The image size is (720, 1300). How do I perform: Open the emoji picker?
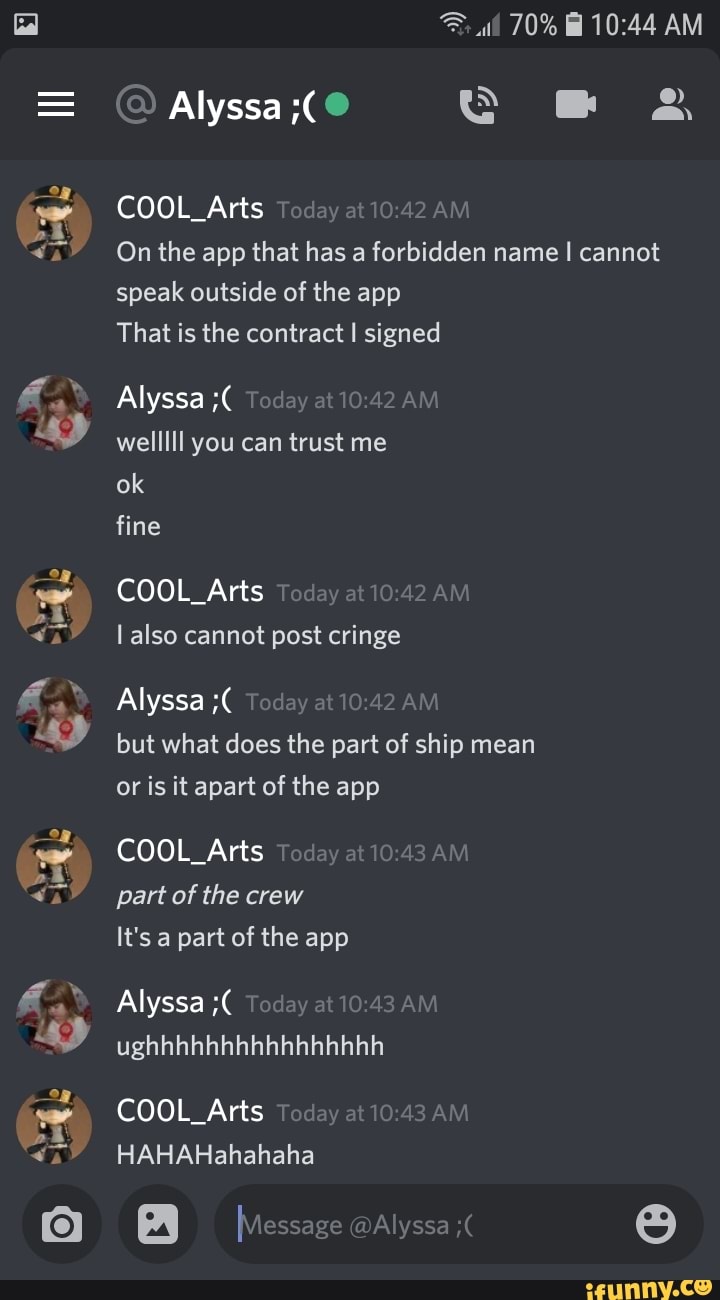tap(656, 1224)
